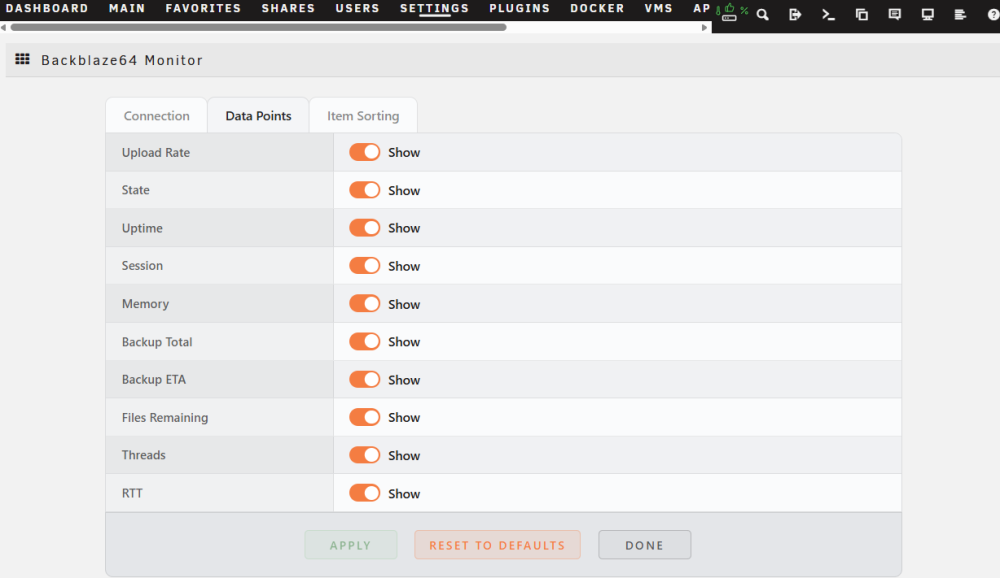Screen dimensions: 1000x578
Task: Toggle the Uptime Show switch
Action: [x=364, y=228]
